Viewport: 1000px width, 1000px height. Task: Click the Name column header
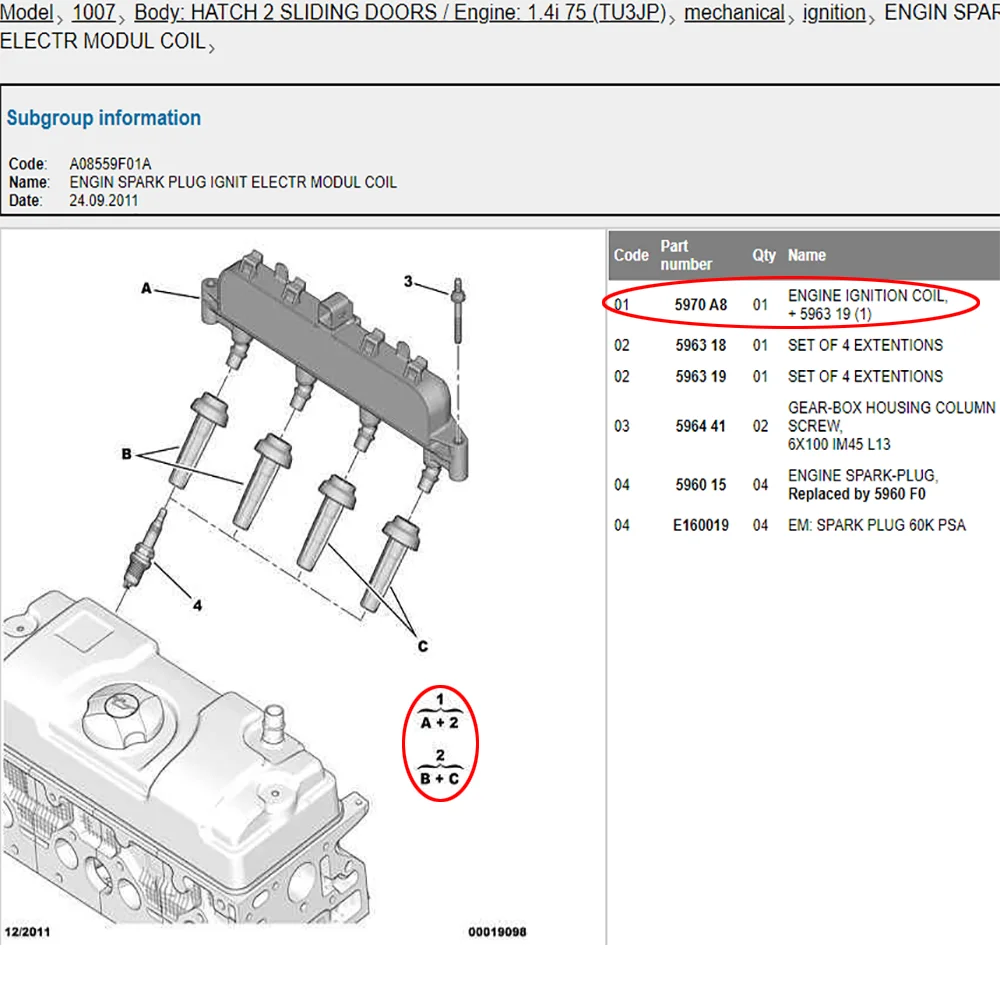tap(807, 255)
